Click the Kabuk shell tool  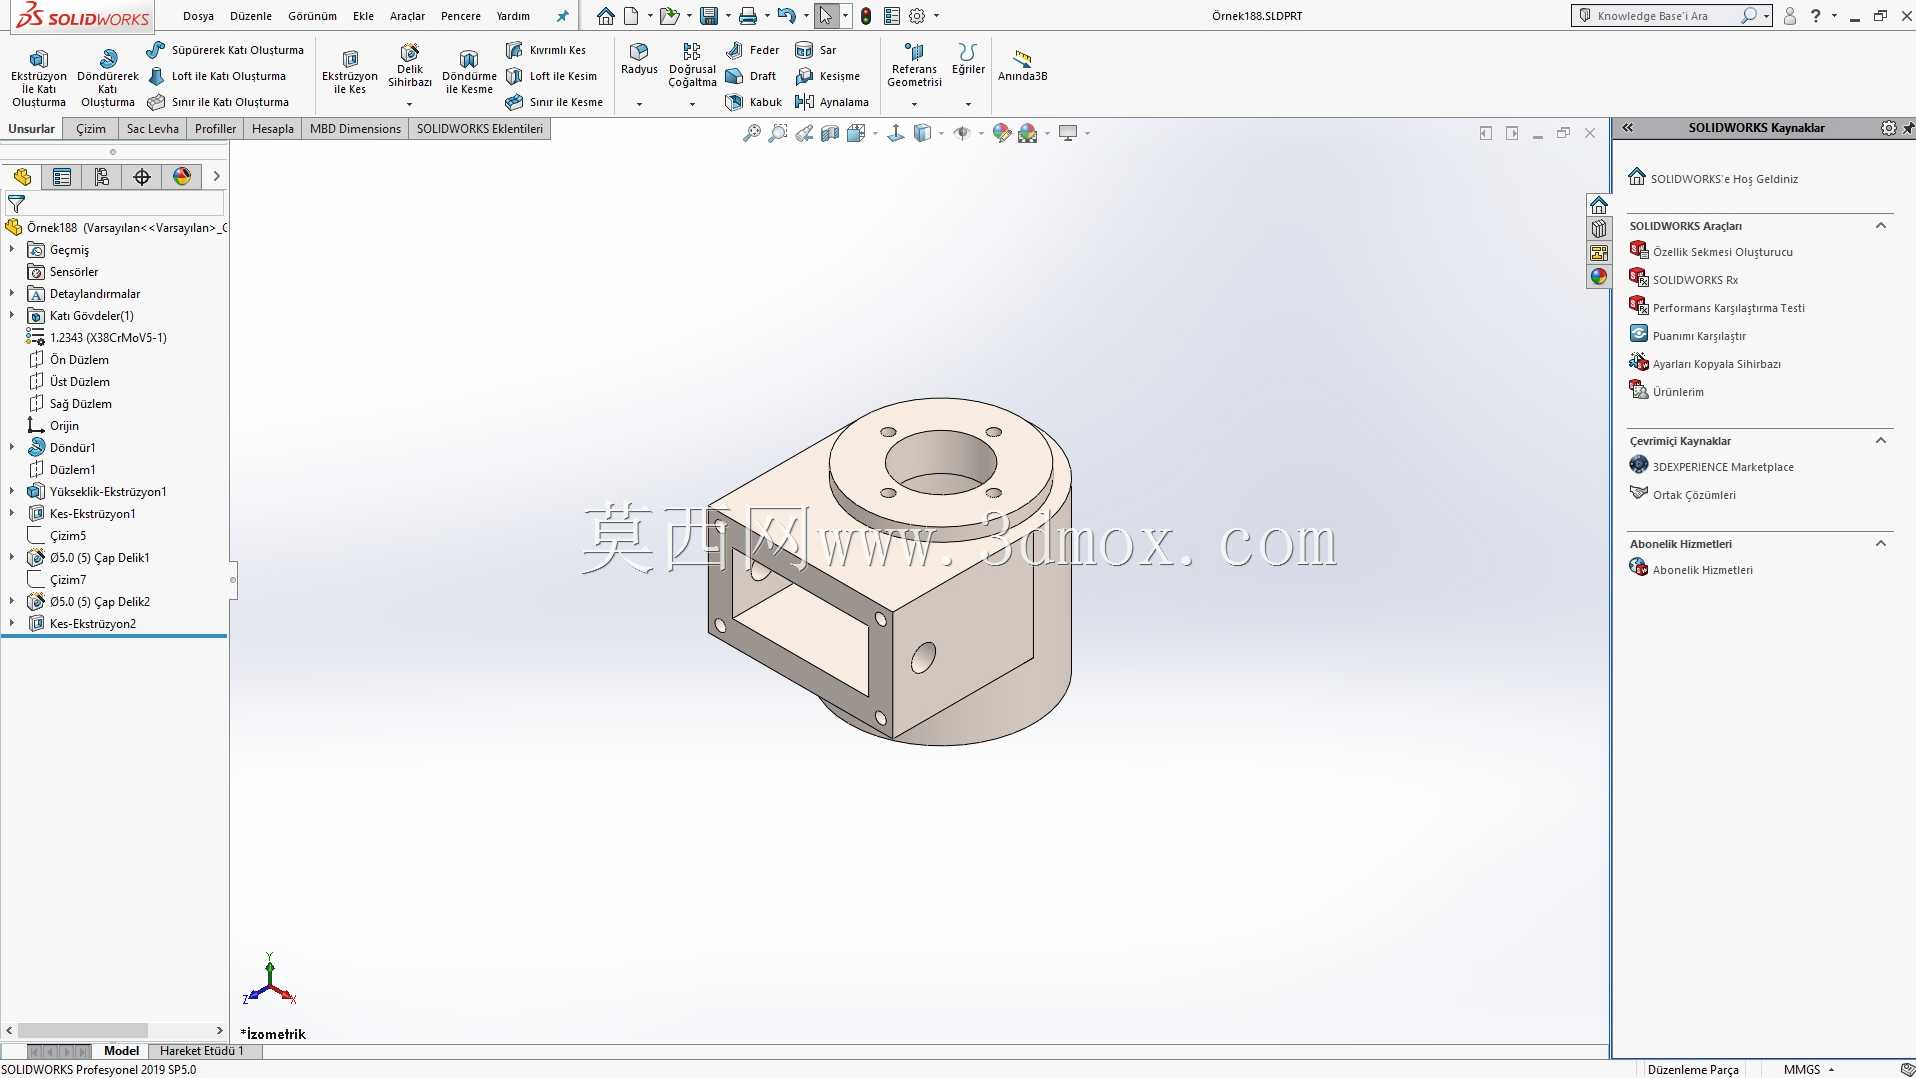click(x=753, y=102)
